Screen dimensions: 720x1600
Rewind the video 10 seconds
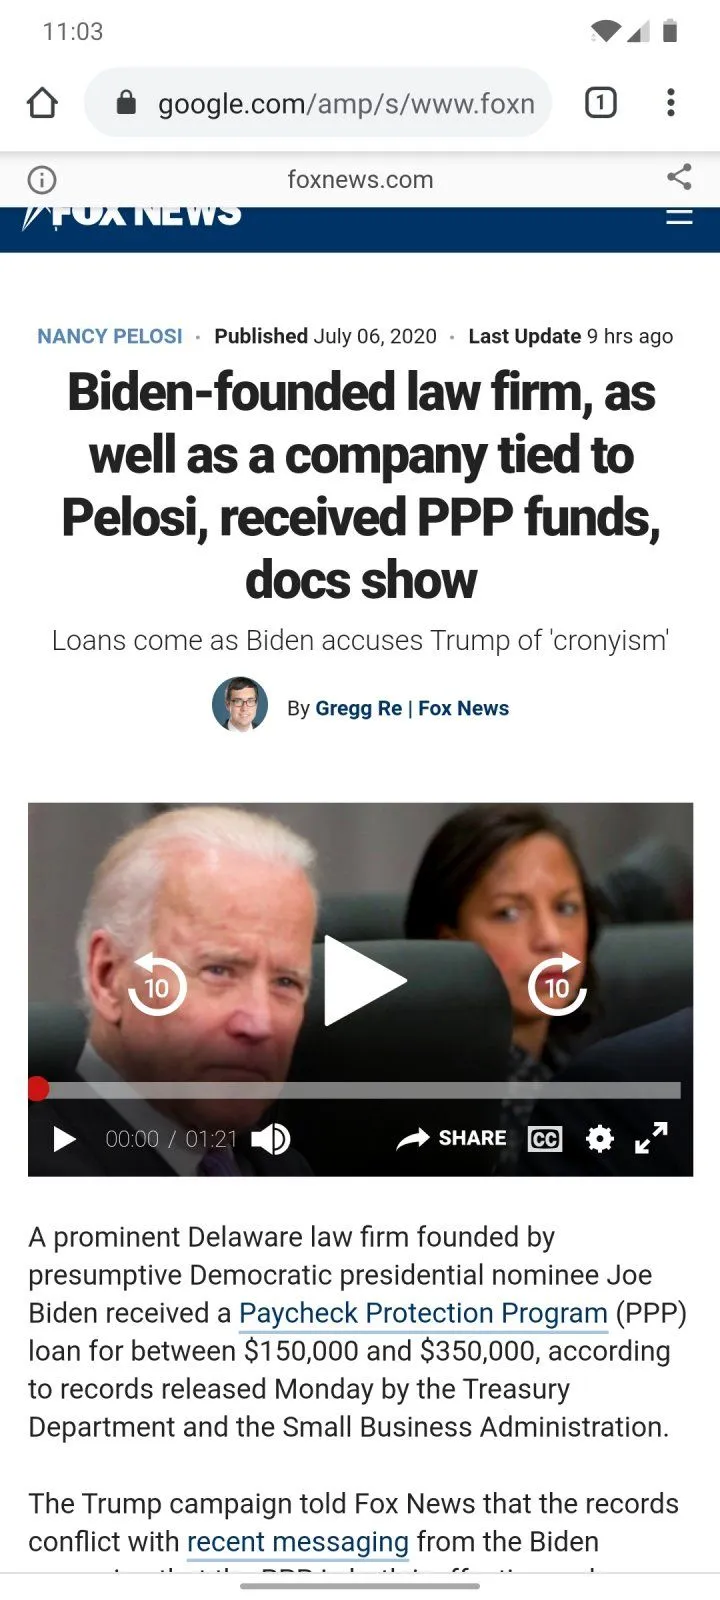(157, 984)
